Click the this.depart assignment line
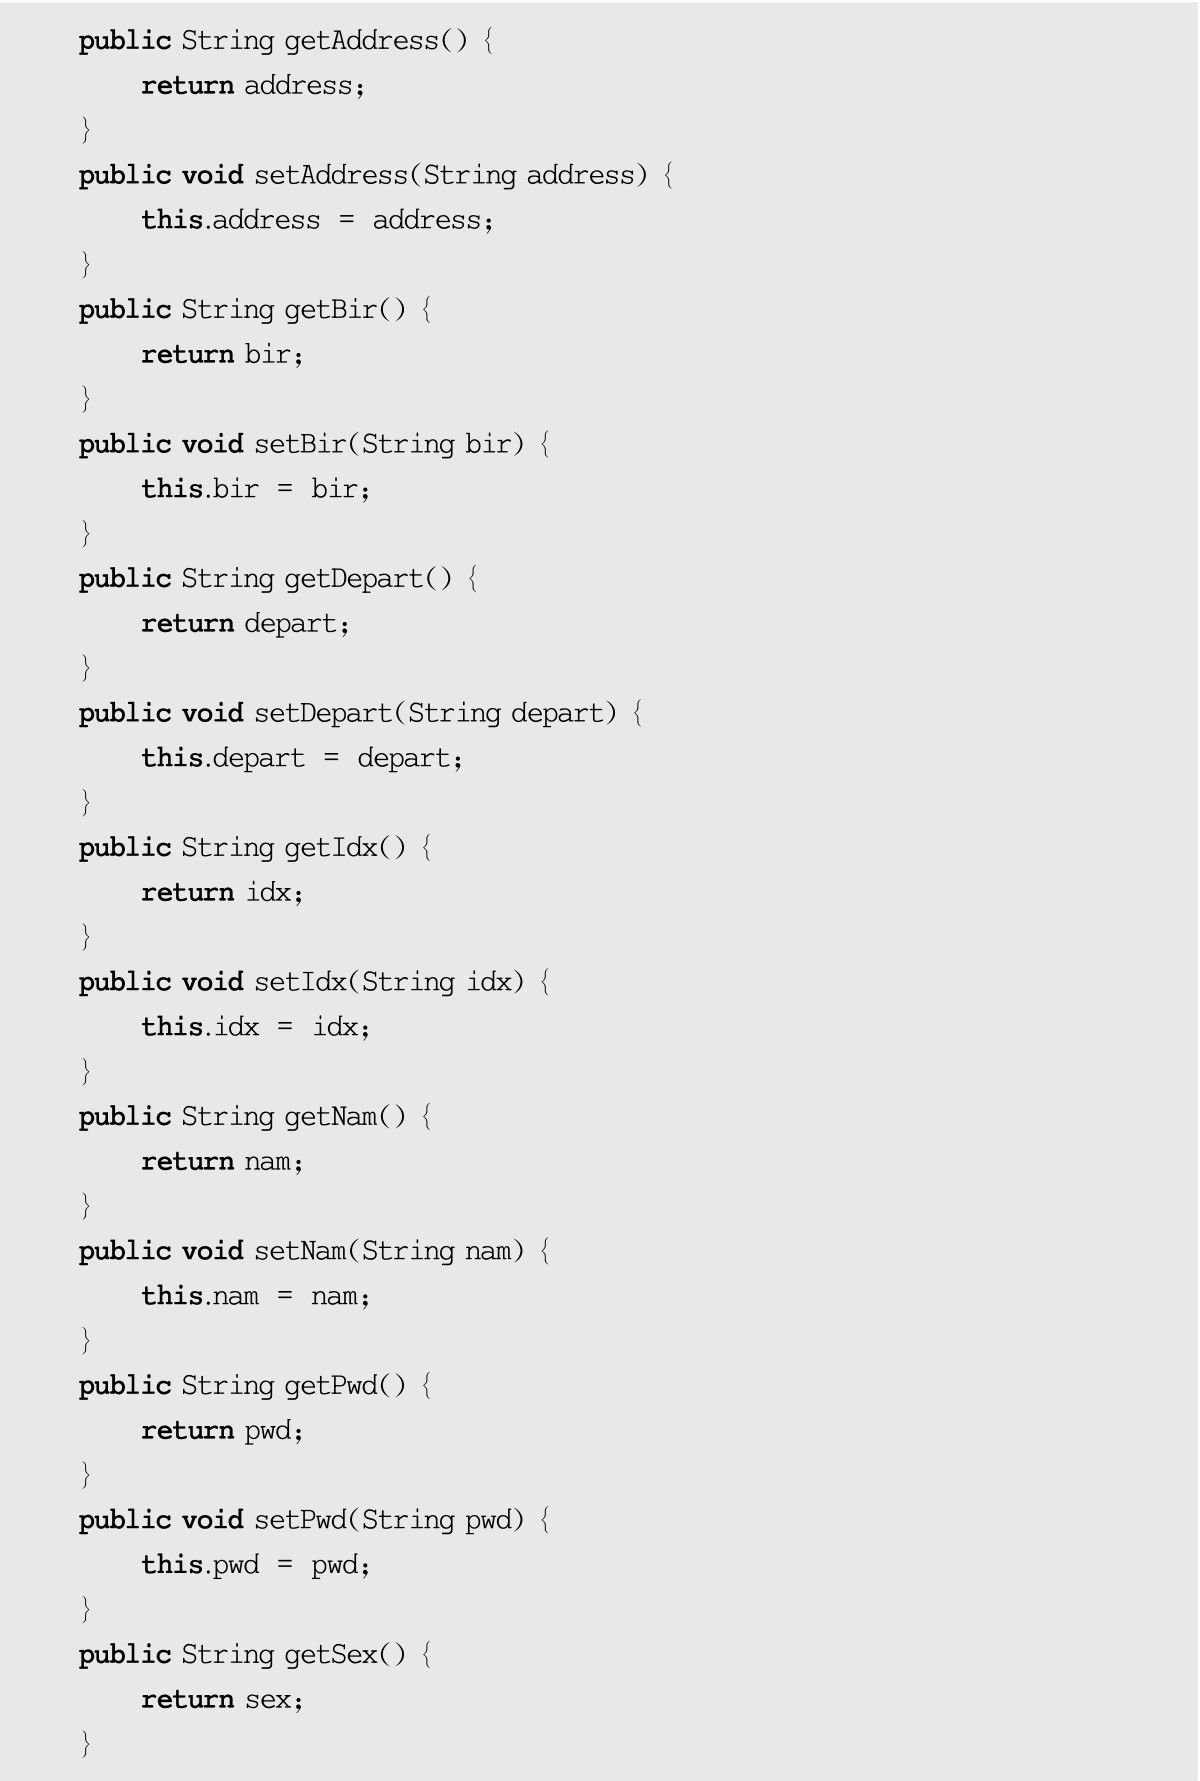Screen dimensions: 1200x1781 [x=302, y=758]
